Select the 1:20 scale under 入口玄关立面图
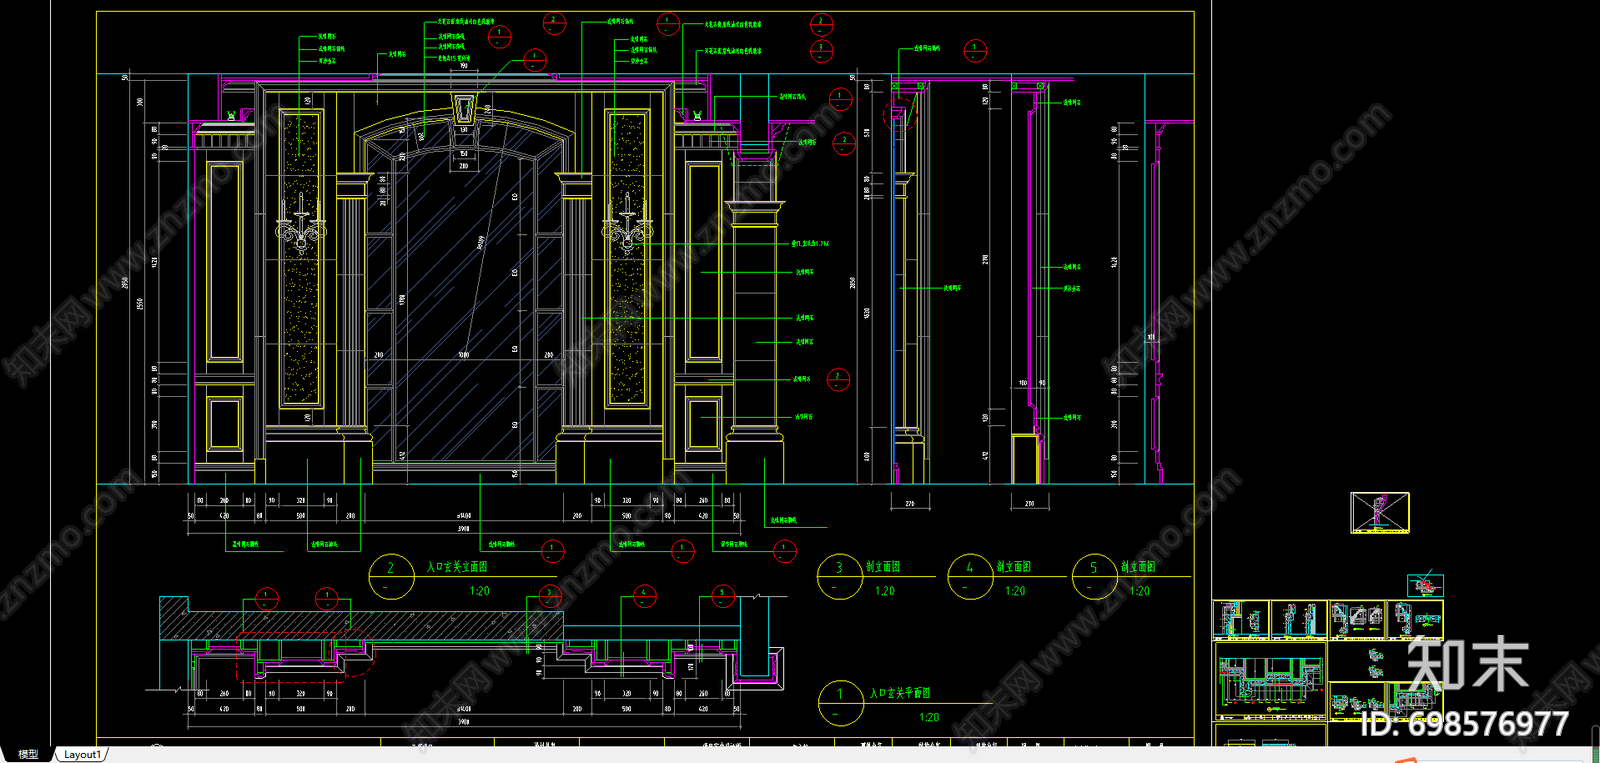1600x763 pixels. (480, 591)
